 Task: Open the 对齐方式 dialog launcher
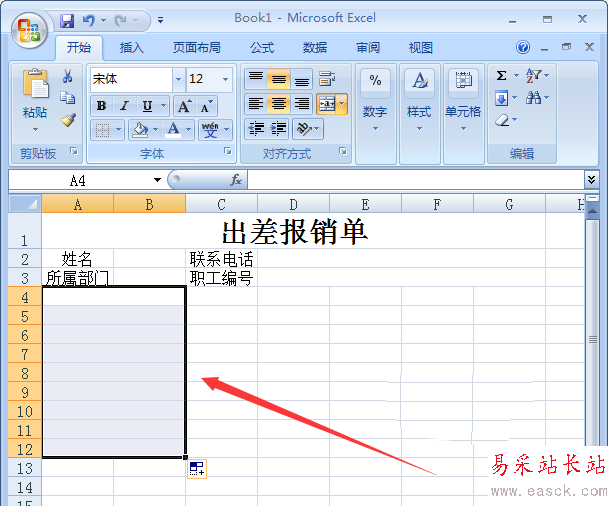(343, 151)
